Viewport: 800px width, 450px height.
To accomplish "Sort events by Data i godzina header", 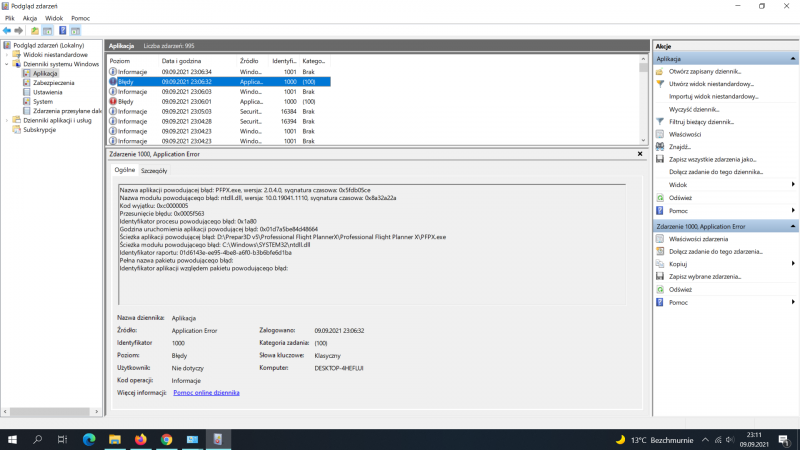I will tap(198, 61).
